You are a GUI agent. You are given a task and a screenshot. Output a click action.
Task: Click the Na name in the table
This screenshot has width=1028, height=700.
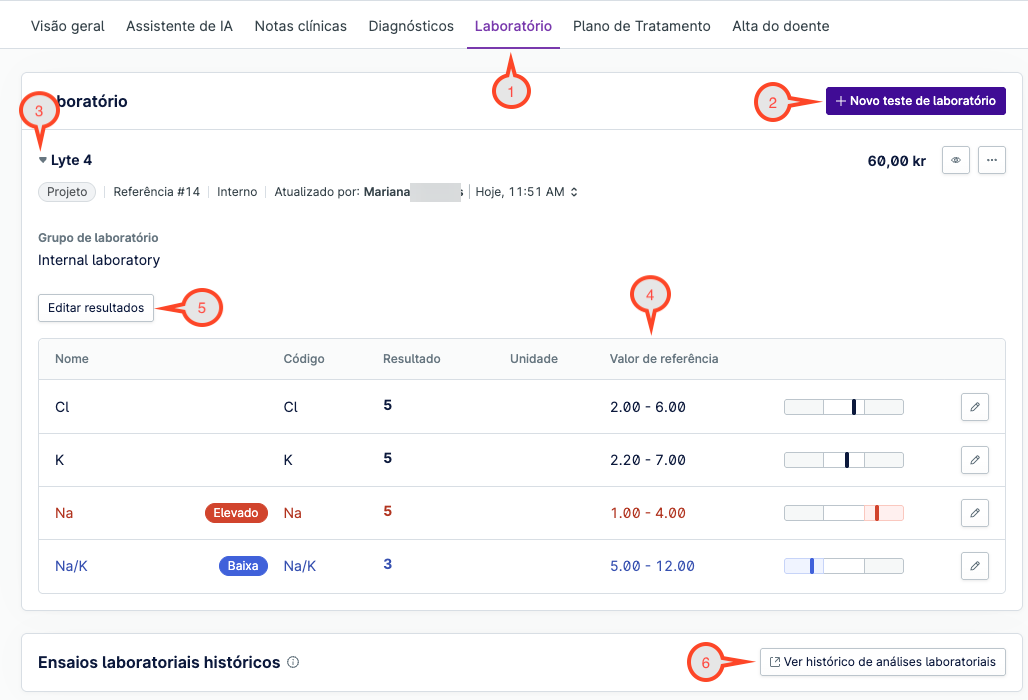click(64, 513)
